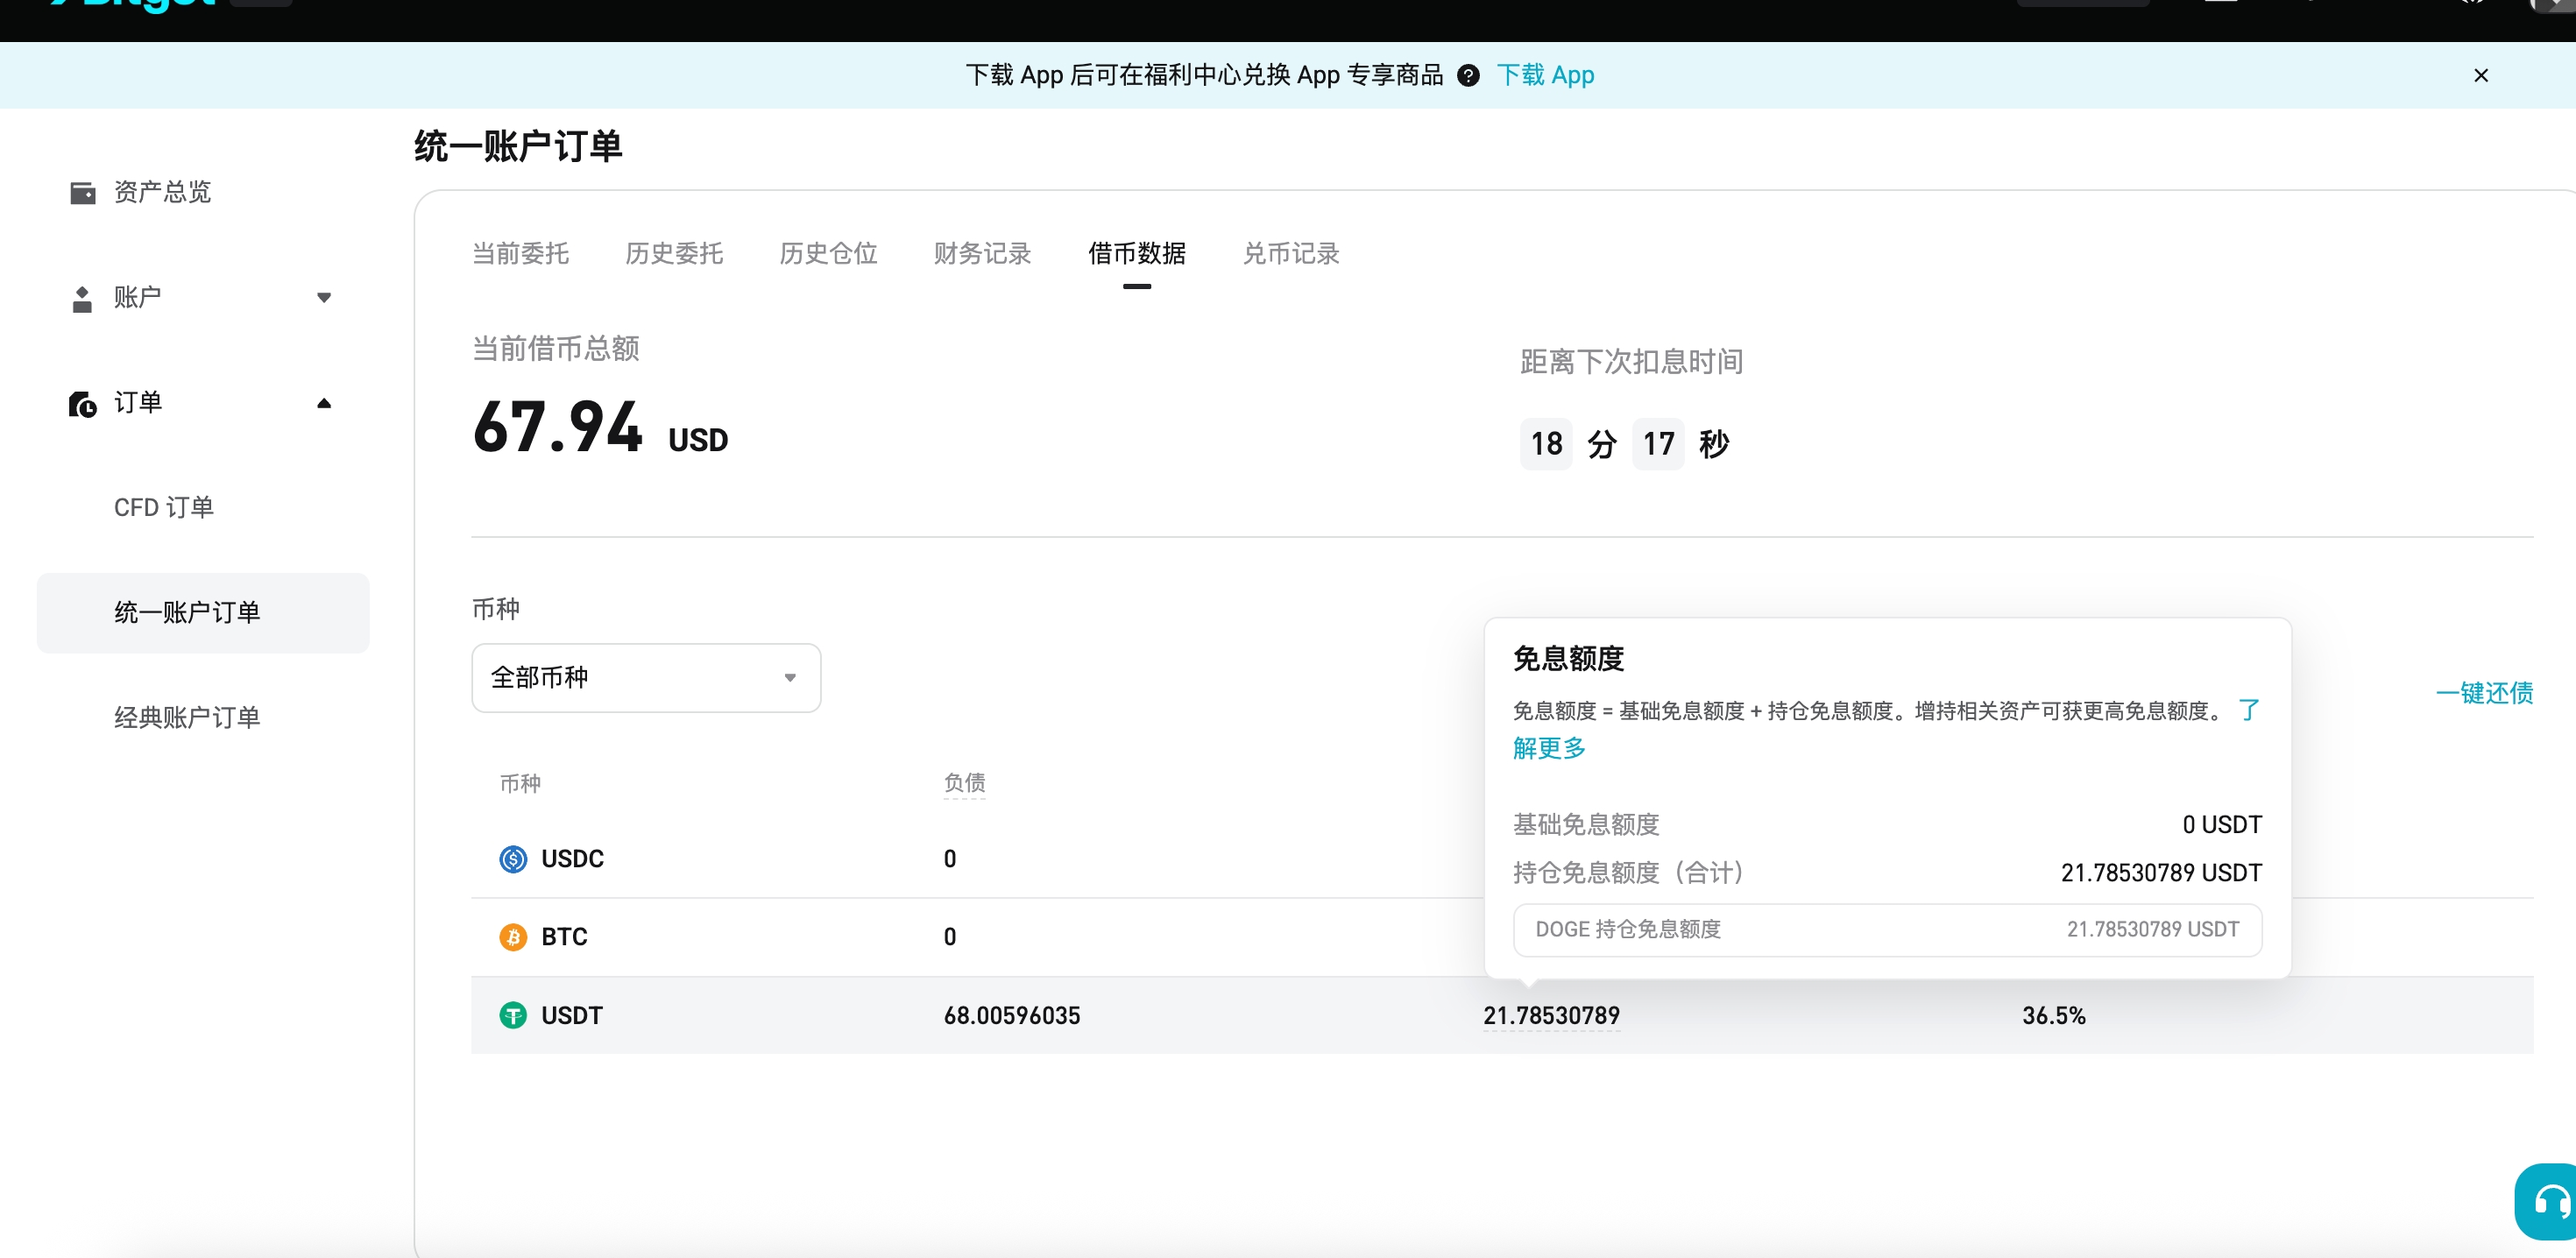2576x1258 pixels.
Task: Click the USDC coin icon
Action: pyautogui.click(x=513, y=858)
